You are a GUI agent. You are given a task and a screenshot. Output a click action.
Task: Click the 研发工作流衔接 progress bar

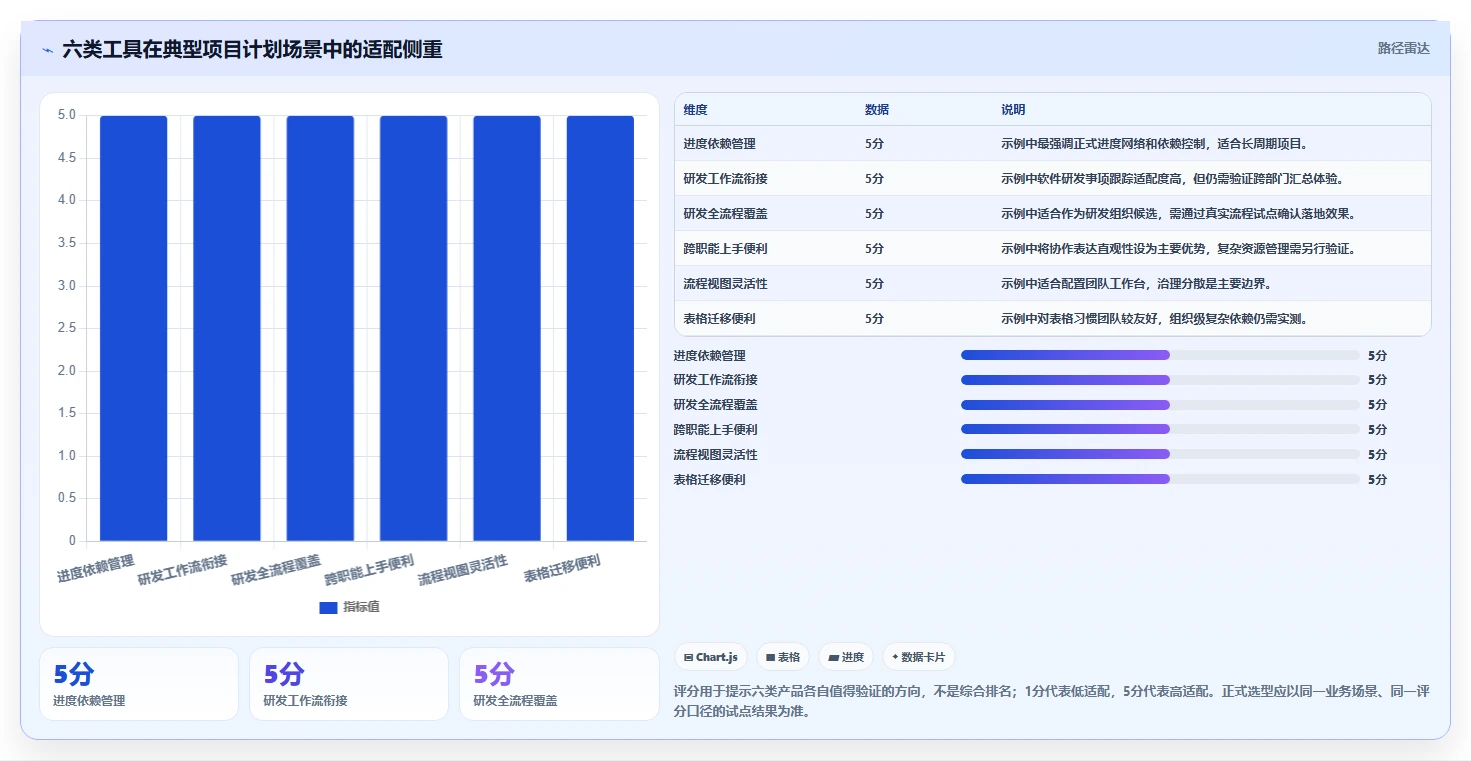pyautogui.click(x=1160, y=380)
